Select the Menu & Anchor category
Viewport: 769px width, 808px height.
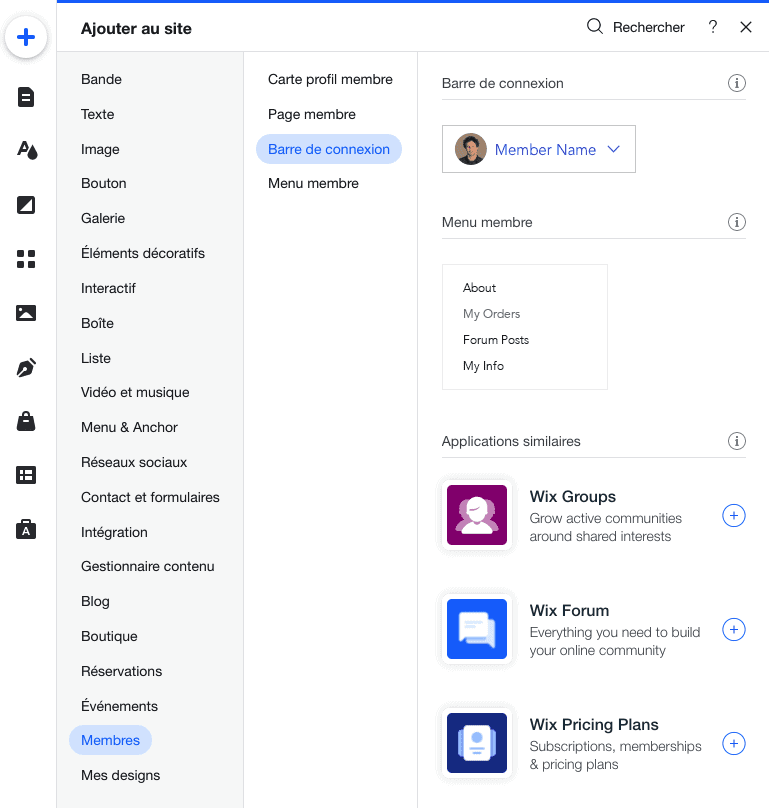click(129, 428)
